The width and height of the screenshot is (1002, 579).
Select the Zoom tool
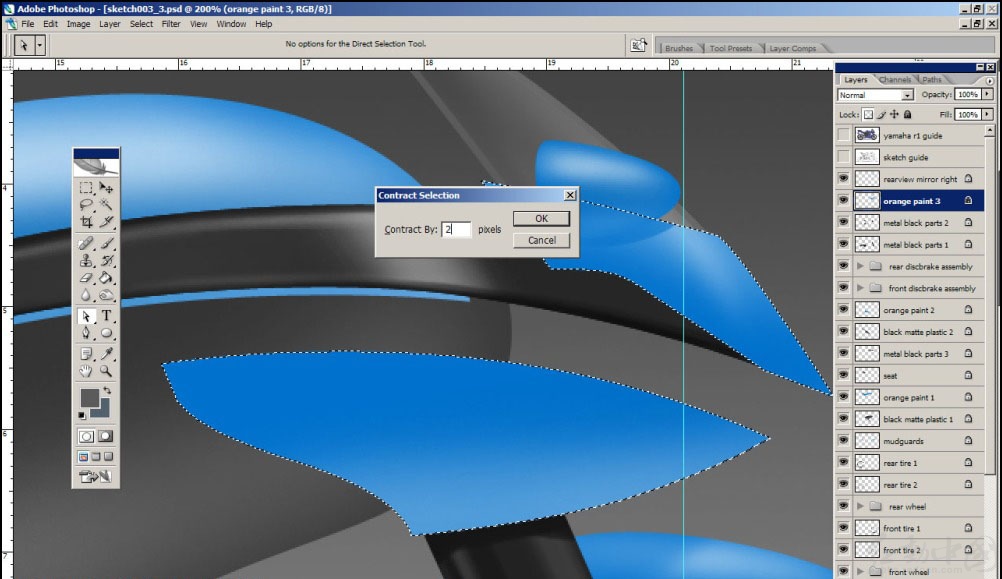(x=106, y=371)
